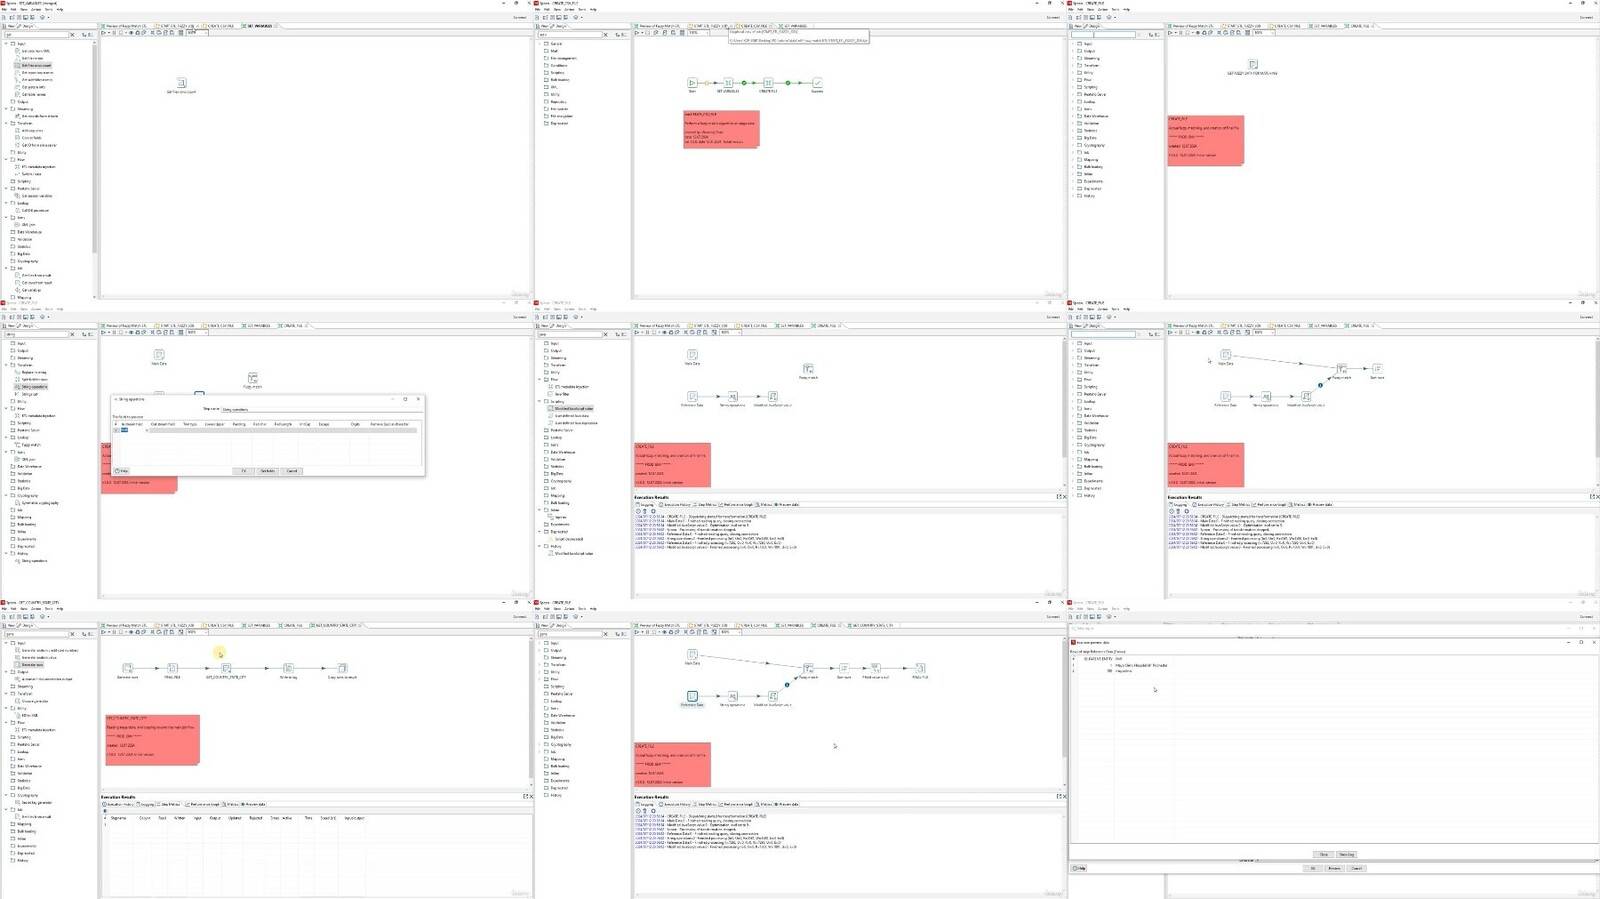Clear the search filter in SET_VARIABLES (changed) window

click(72, 34)
